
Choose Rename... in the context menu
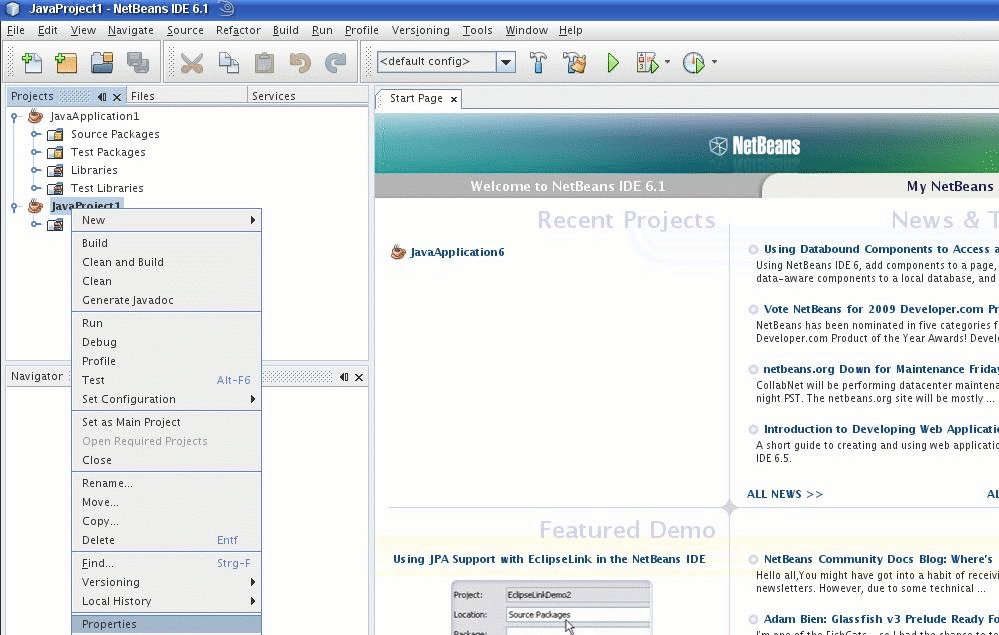166,483
